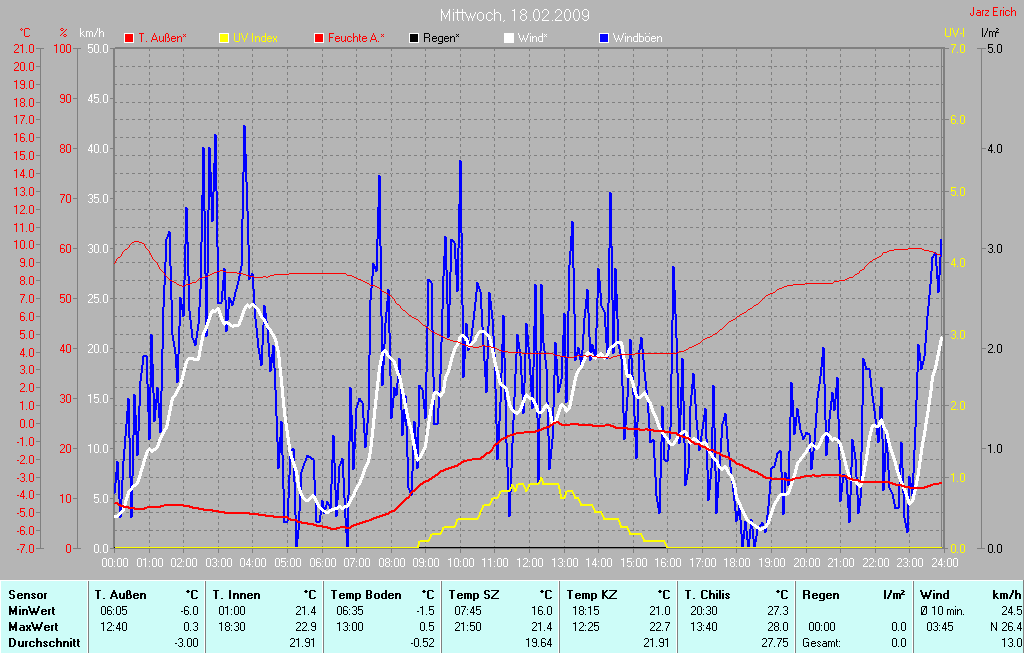Image resolution: width=1024 pixels, height=653 pixels.
Task: Click the '16.0' Temp SZ minimum value
Action: click(541, 611)
